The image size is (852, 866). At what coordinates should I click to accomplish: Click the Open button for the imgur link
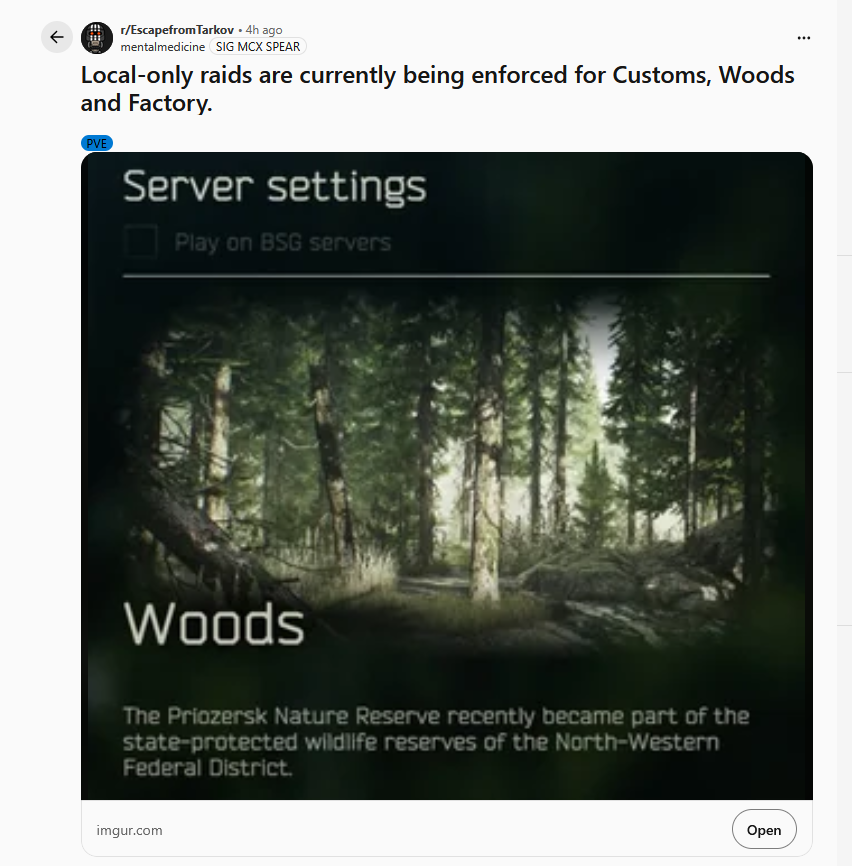764,830
